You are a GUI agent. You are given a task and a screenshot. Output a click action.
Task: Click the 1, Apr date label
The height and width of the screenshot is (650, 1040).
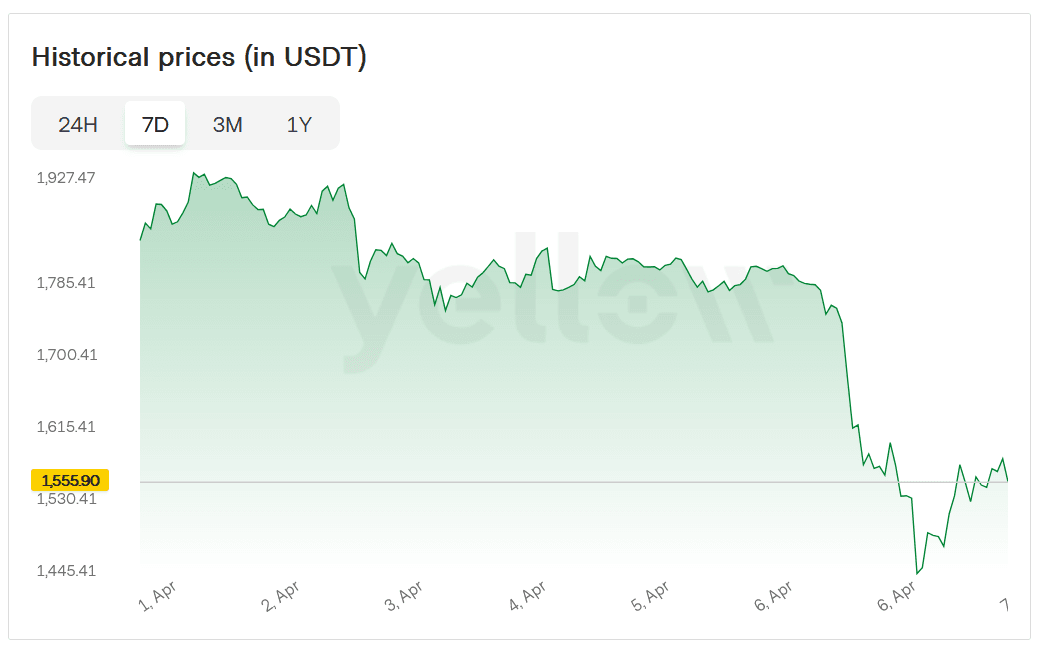(x=158, y=597)
